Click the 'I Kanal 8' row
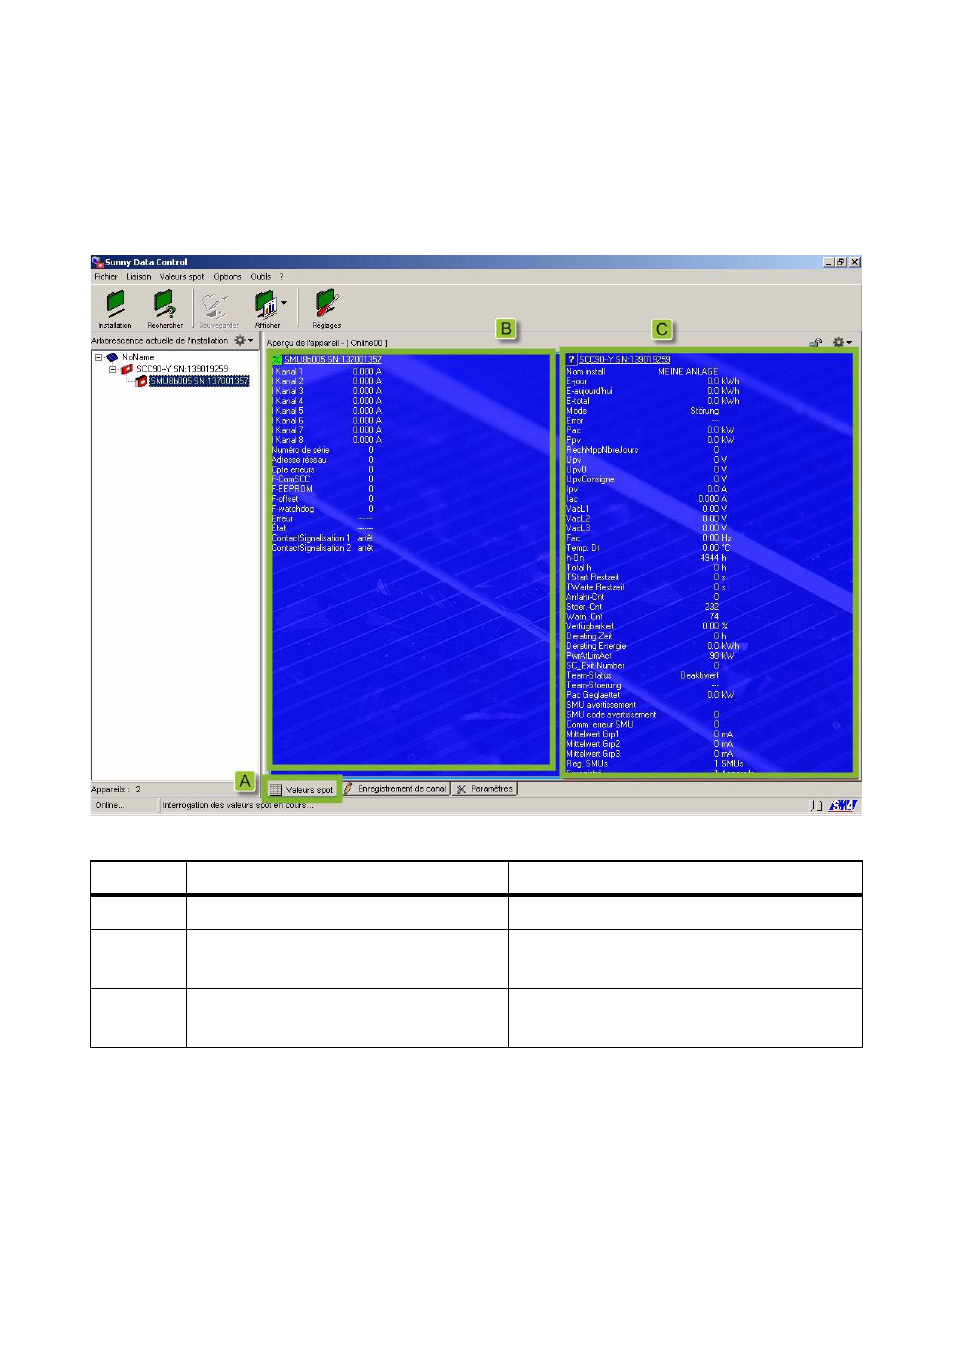Image resolution: width=954 pixels, height=1351 pixels. 327,440
